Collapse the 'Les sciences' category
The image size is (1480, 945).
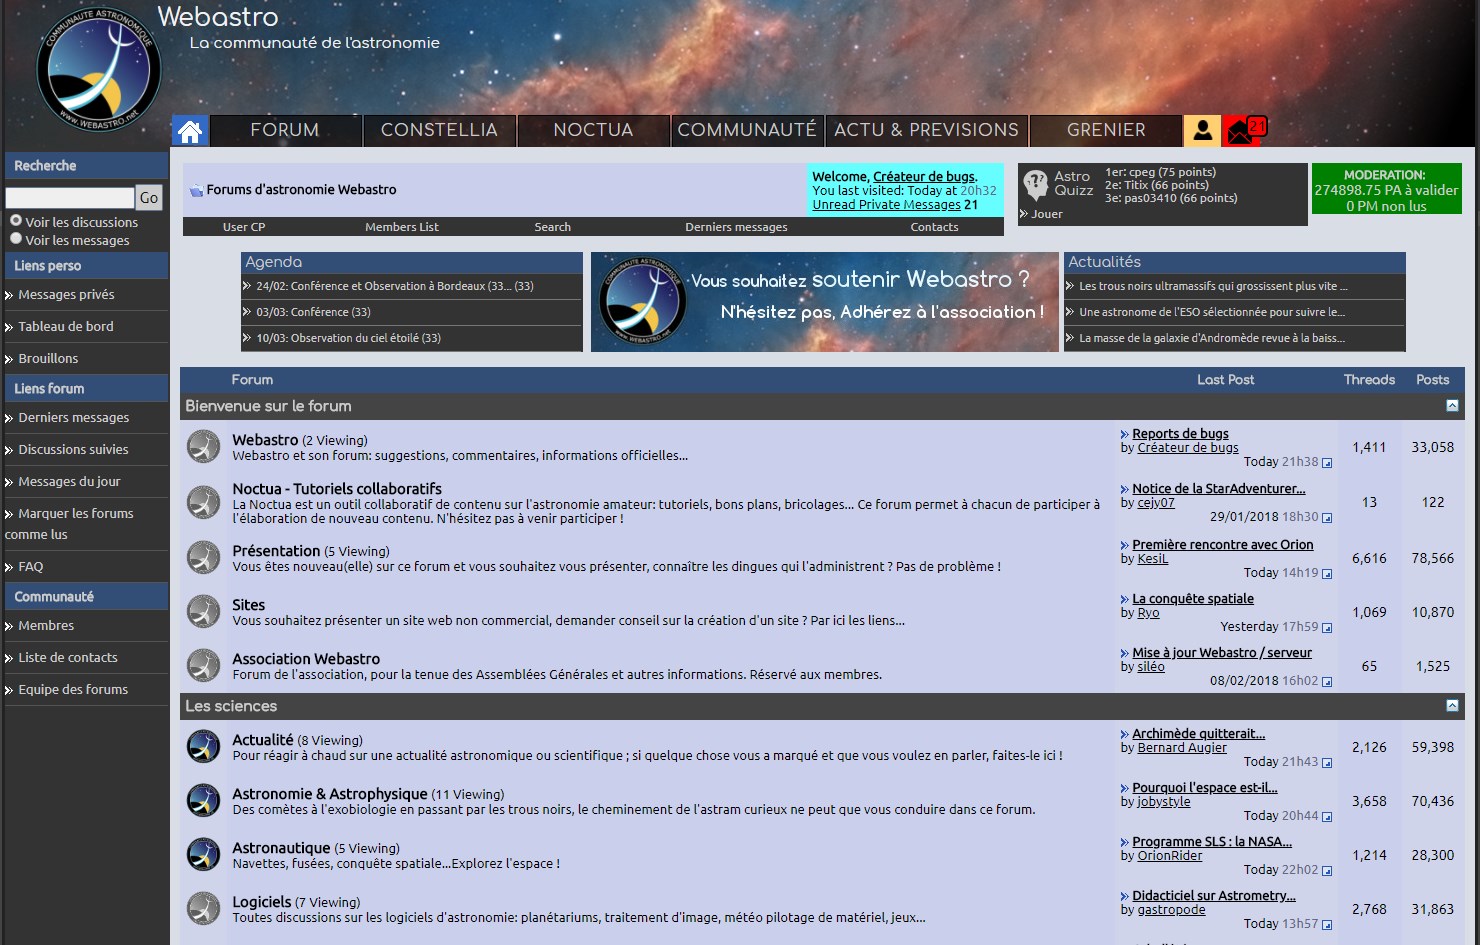tap(1452, 706)
